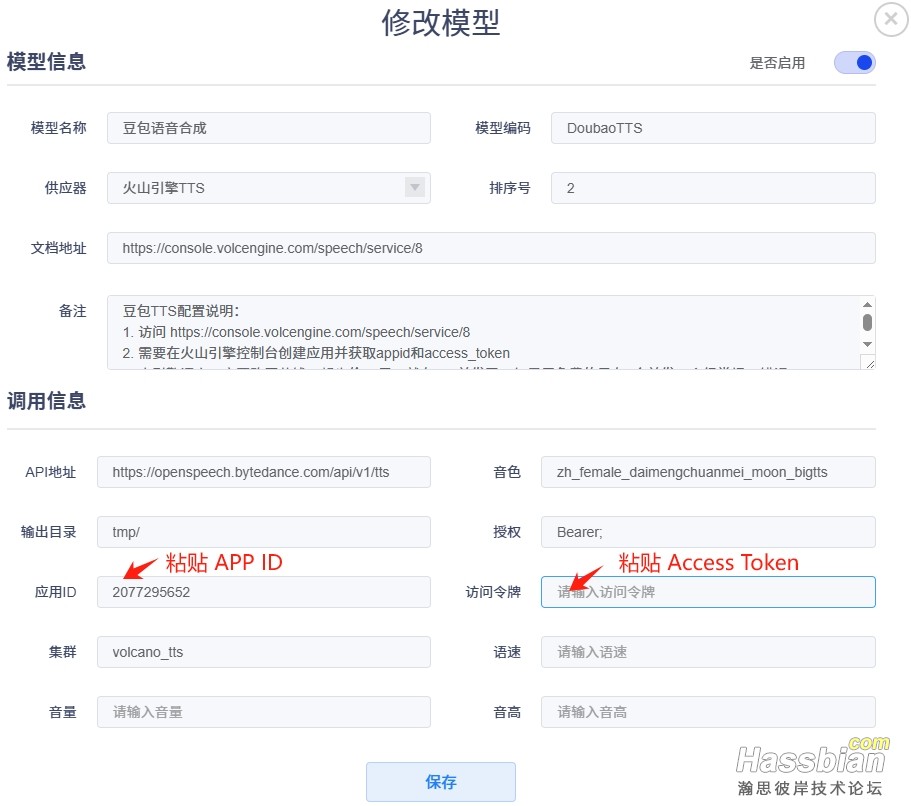
Task: Click the 文档地址 URL input field
Action: [x=491, y=248]
